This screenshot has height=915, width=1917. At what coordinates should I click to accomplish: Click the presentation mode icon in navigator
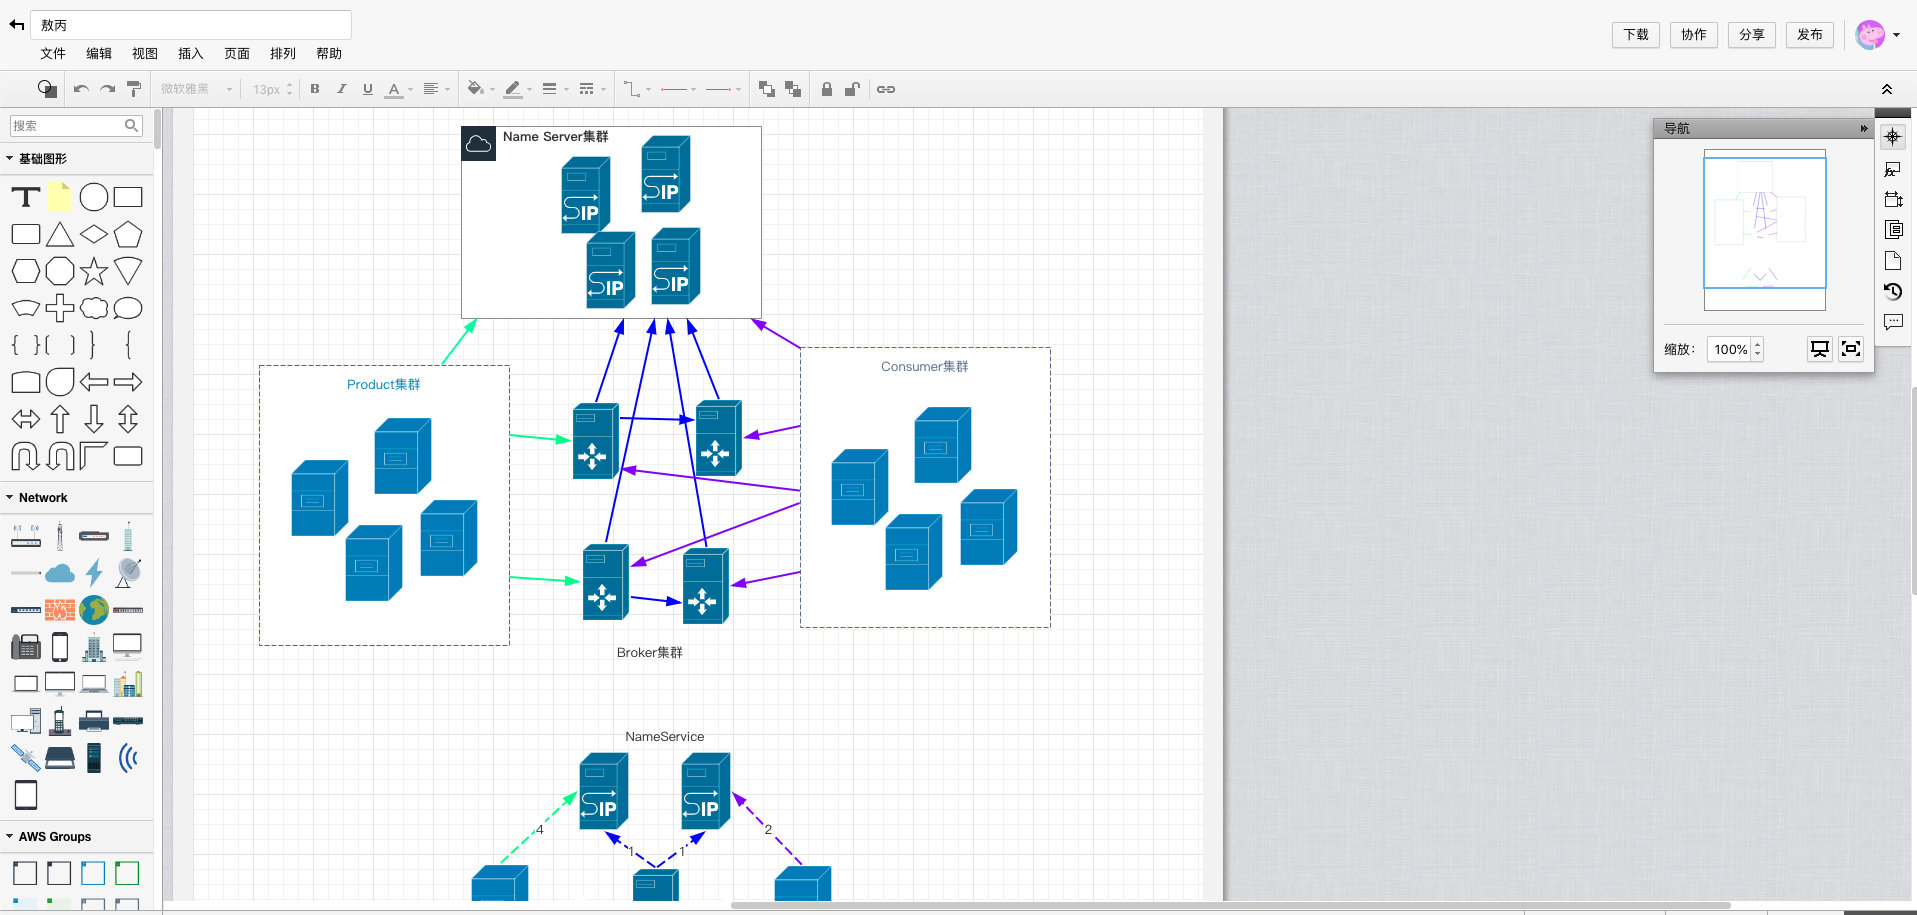[x=1820, y=349]
